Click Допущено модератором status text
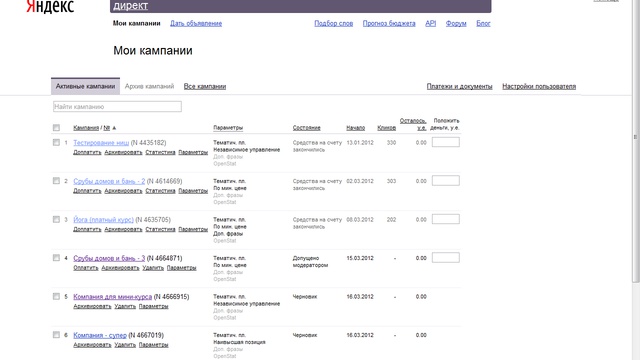The image size is (640, 360). [310, 262]
